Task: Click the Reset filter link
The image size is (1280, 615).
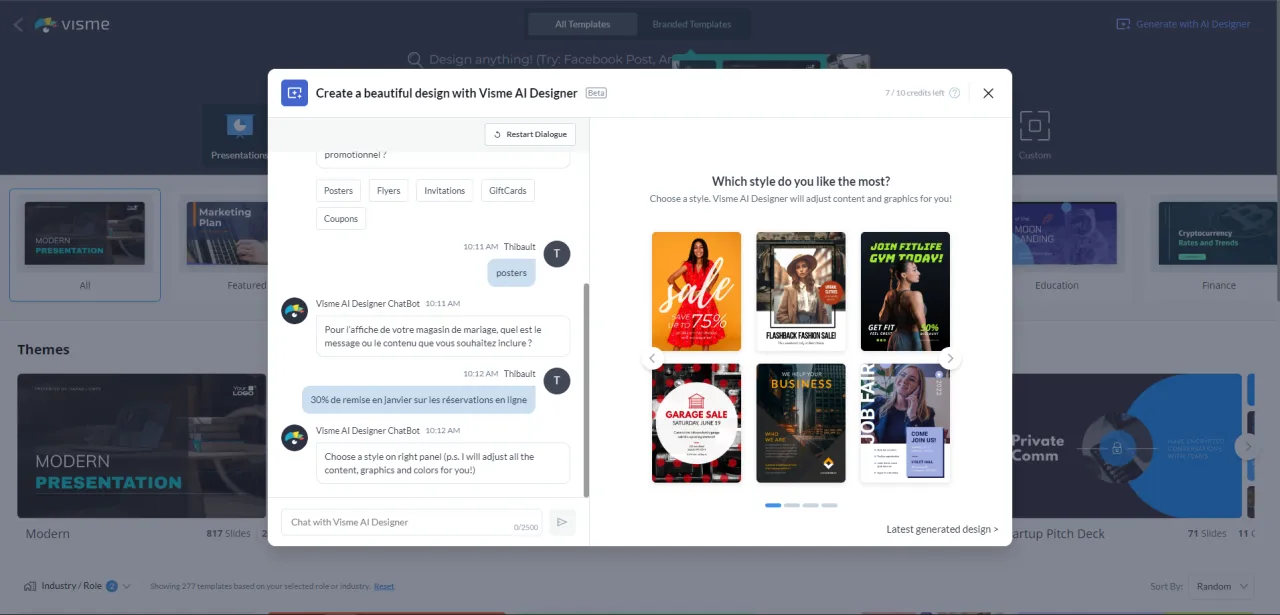Action: tap(384, 587)
